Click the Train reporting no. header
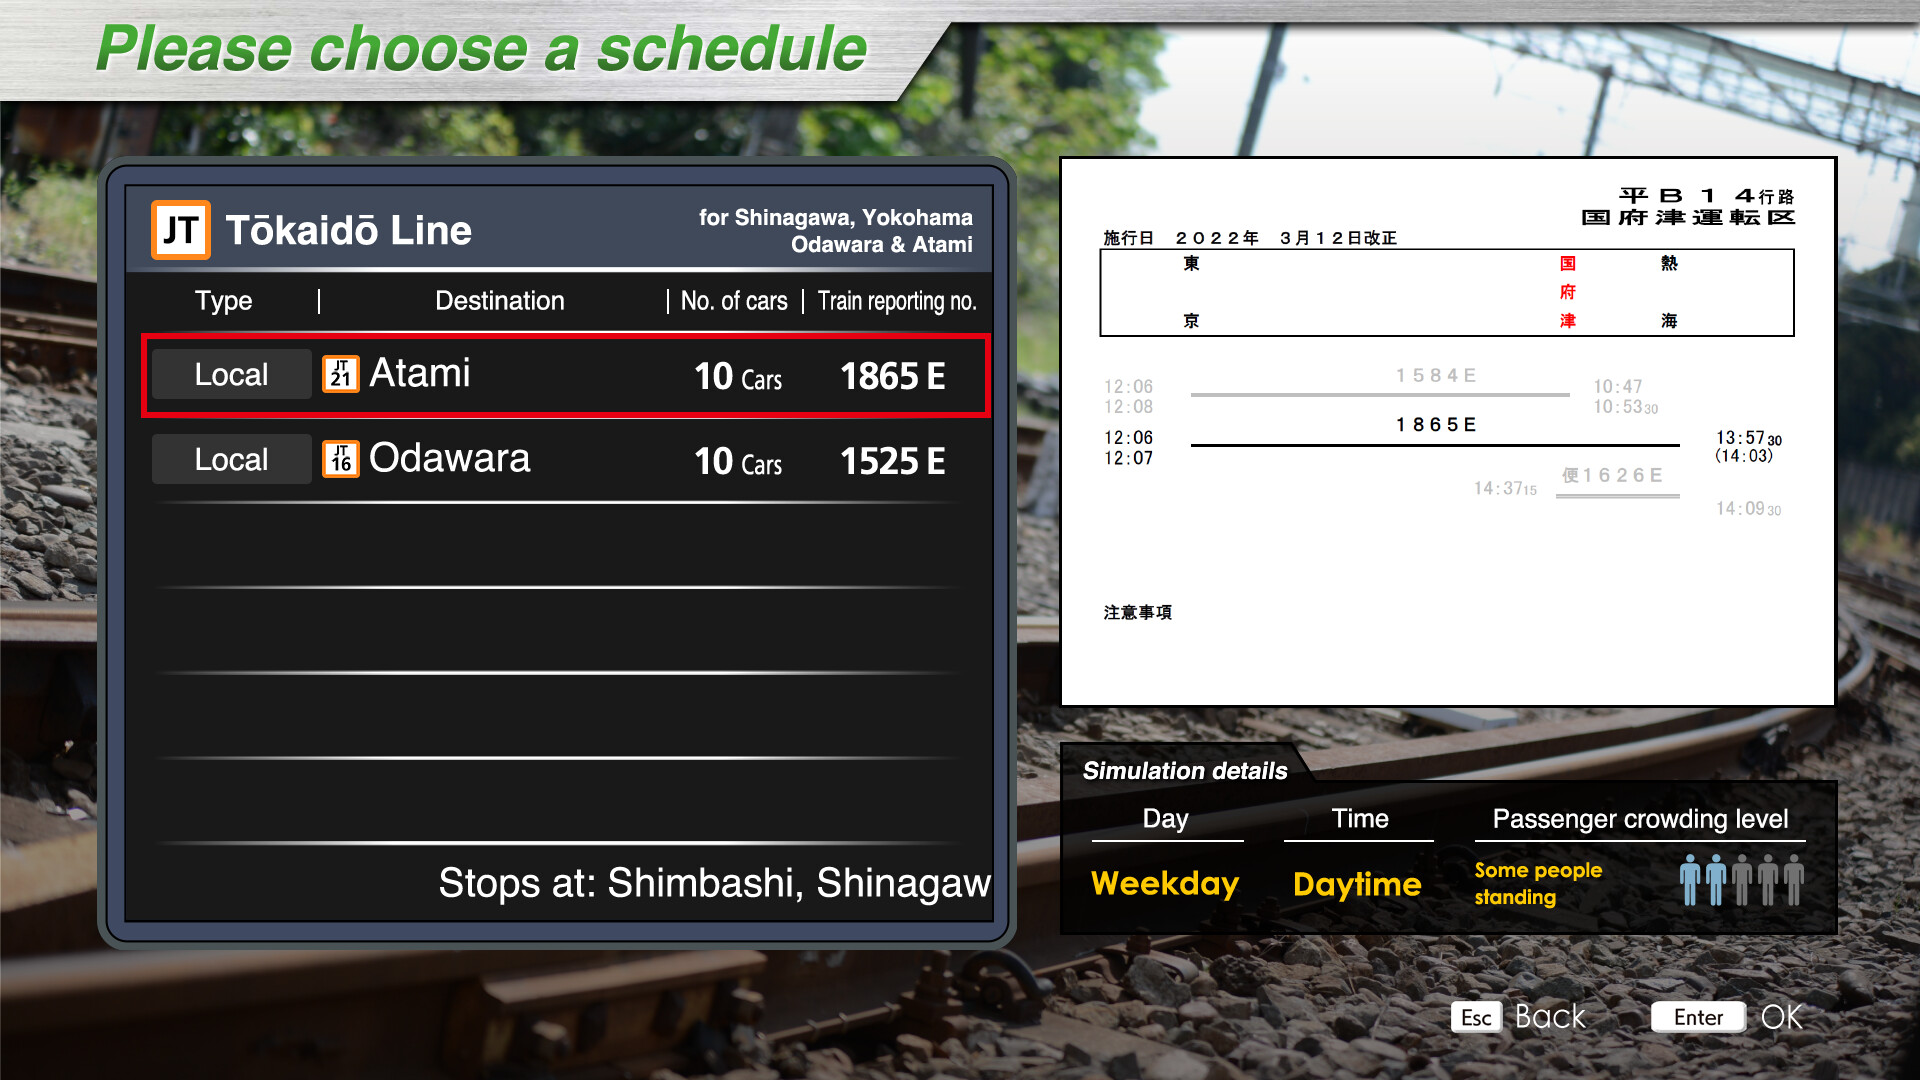The width and height of the screenshot is (1920, 1080). tap(897, 301)
